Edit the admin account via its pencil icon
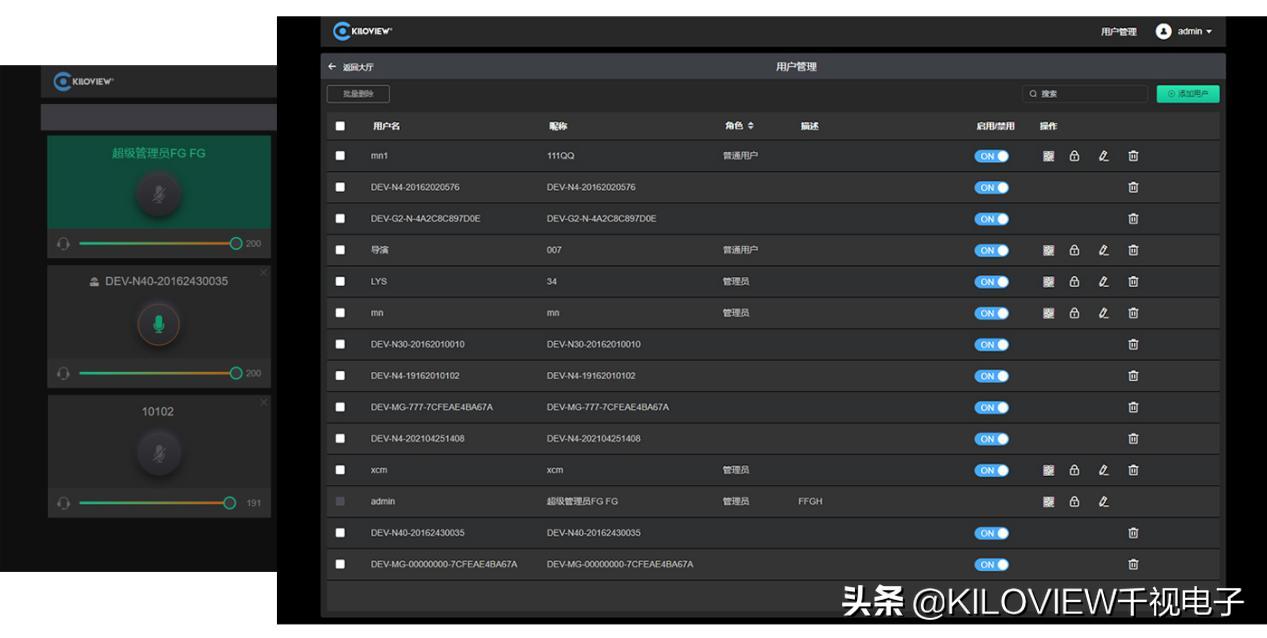Viewport: 1267px width, 638px height. [1103, 501]
